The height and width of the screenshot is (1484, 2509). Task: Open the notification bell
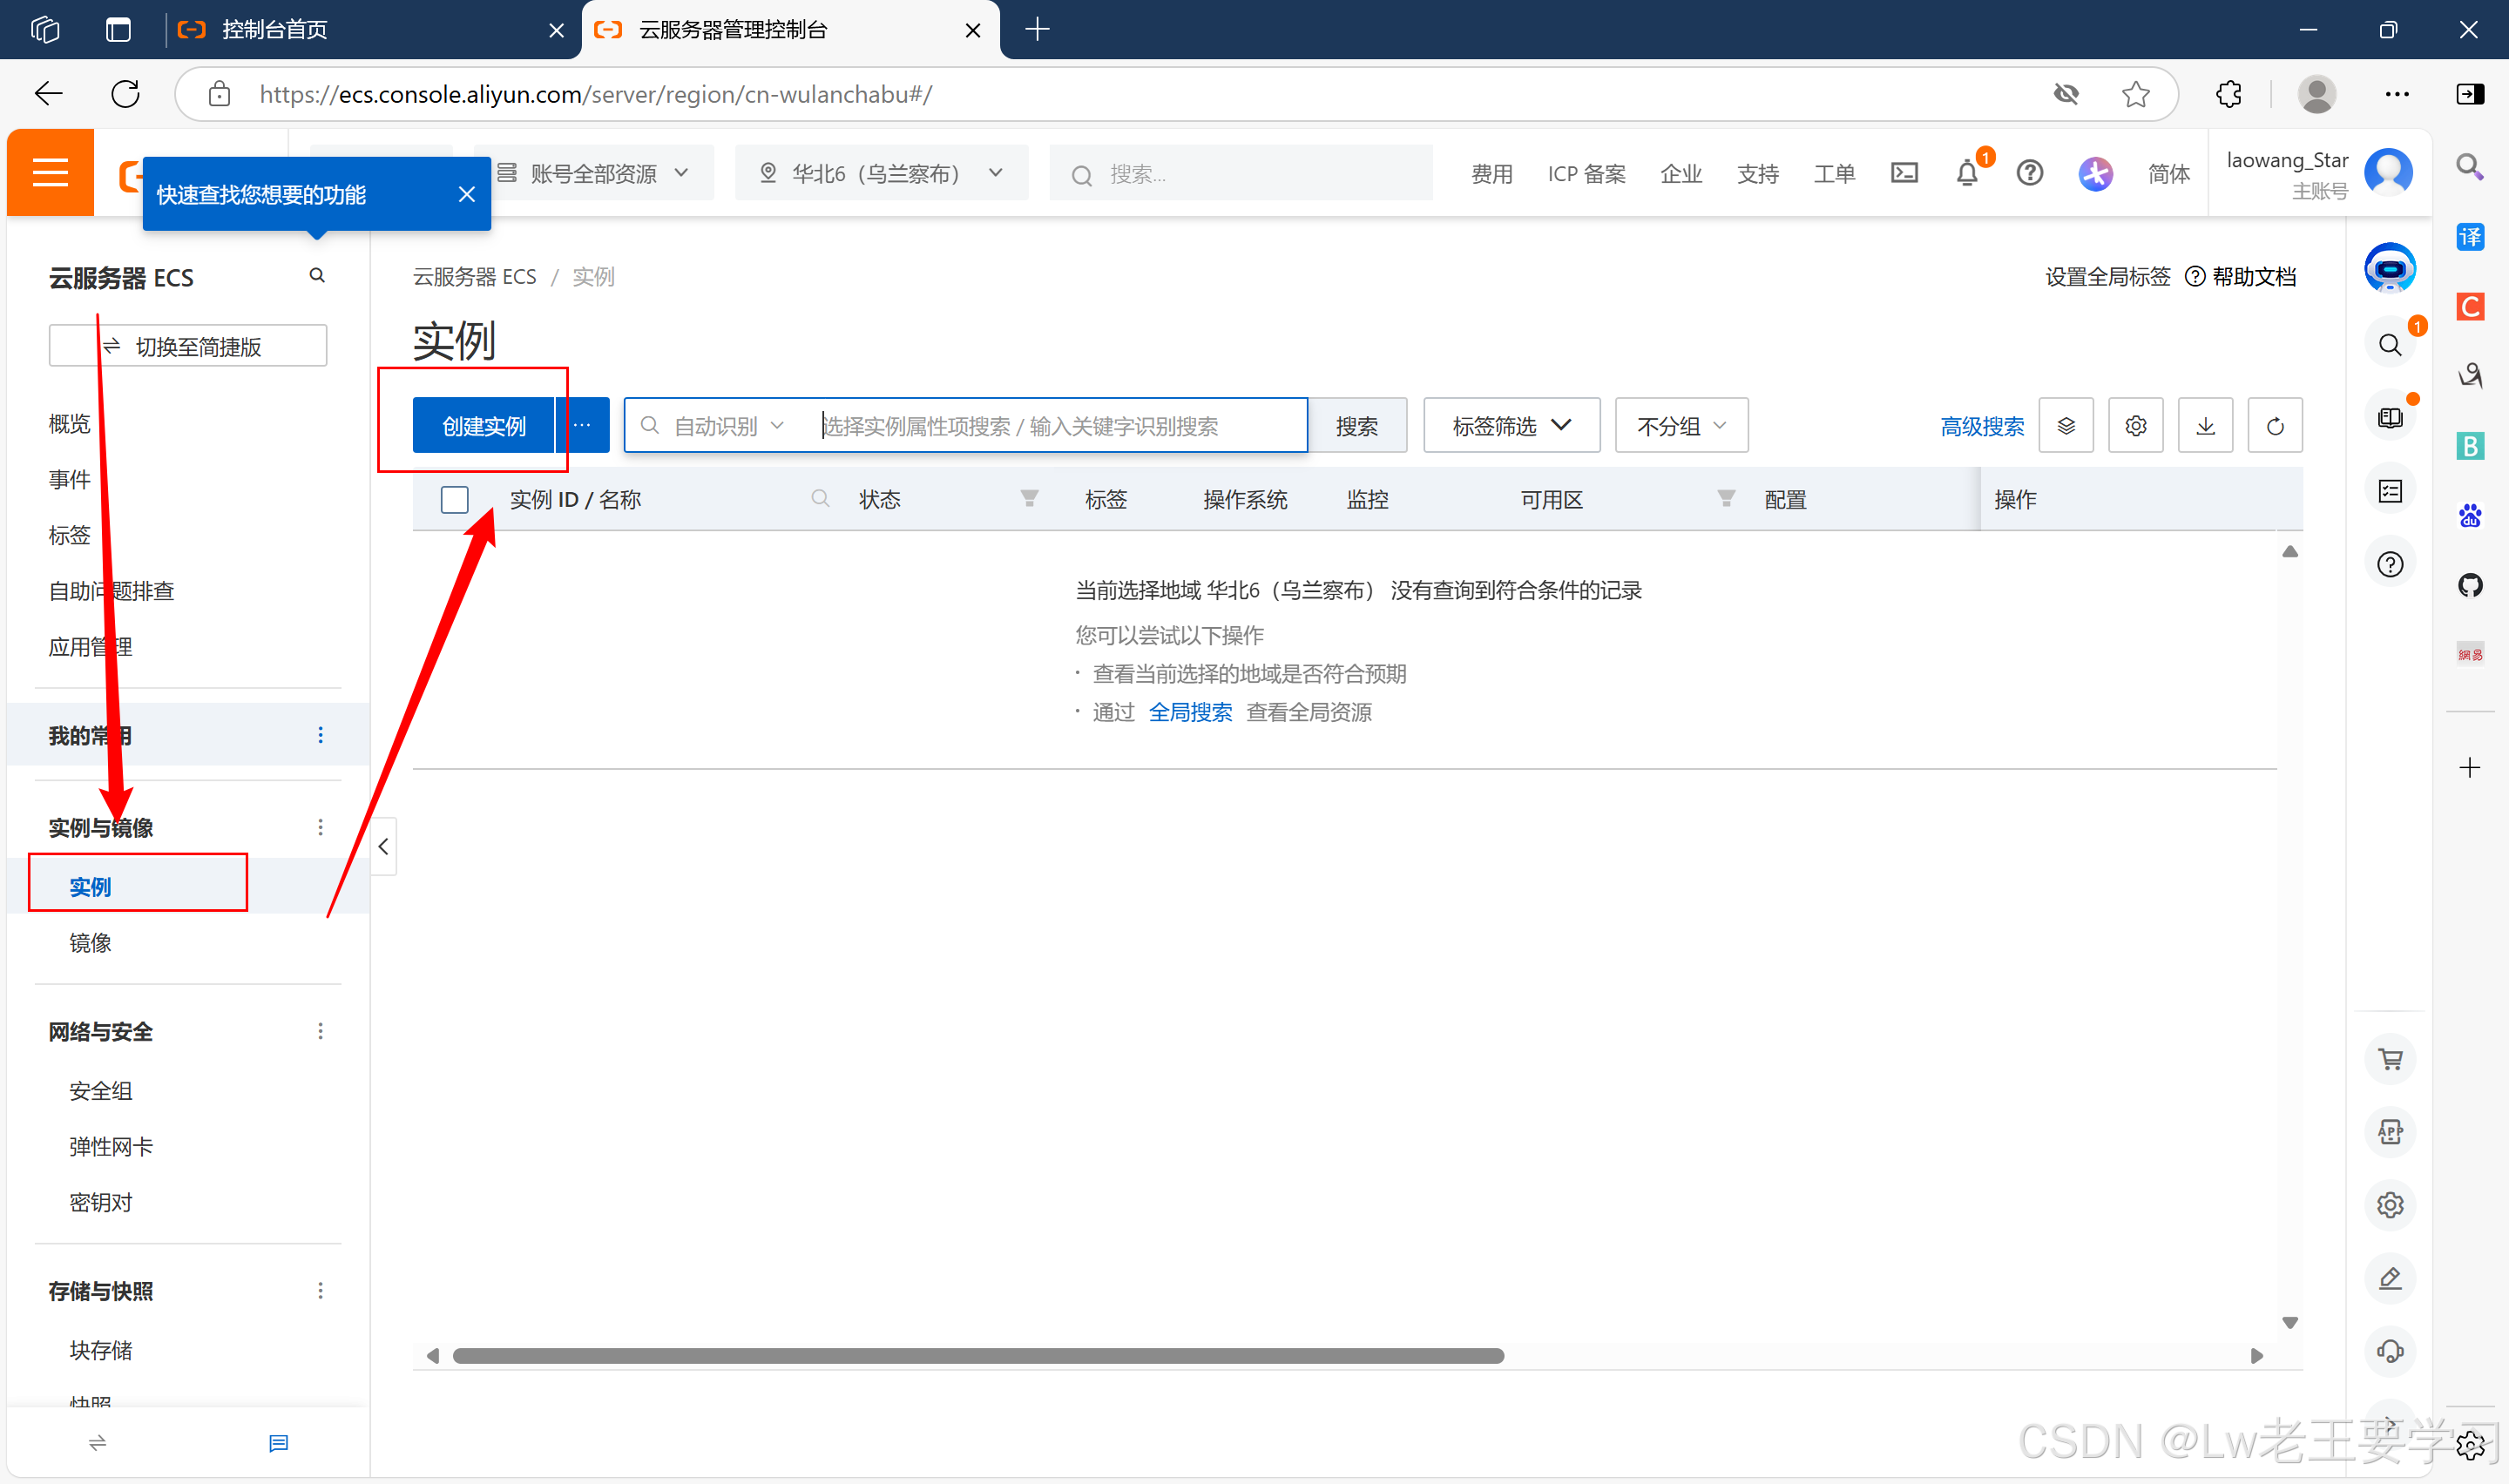1967,173
